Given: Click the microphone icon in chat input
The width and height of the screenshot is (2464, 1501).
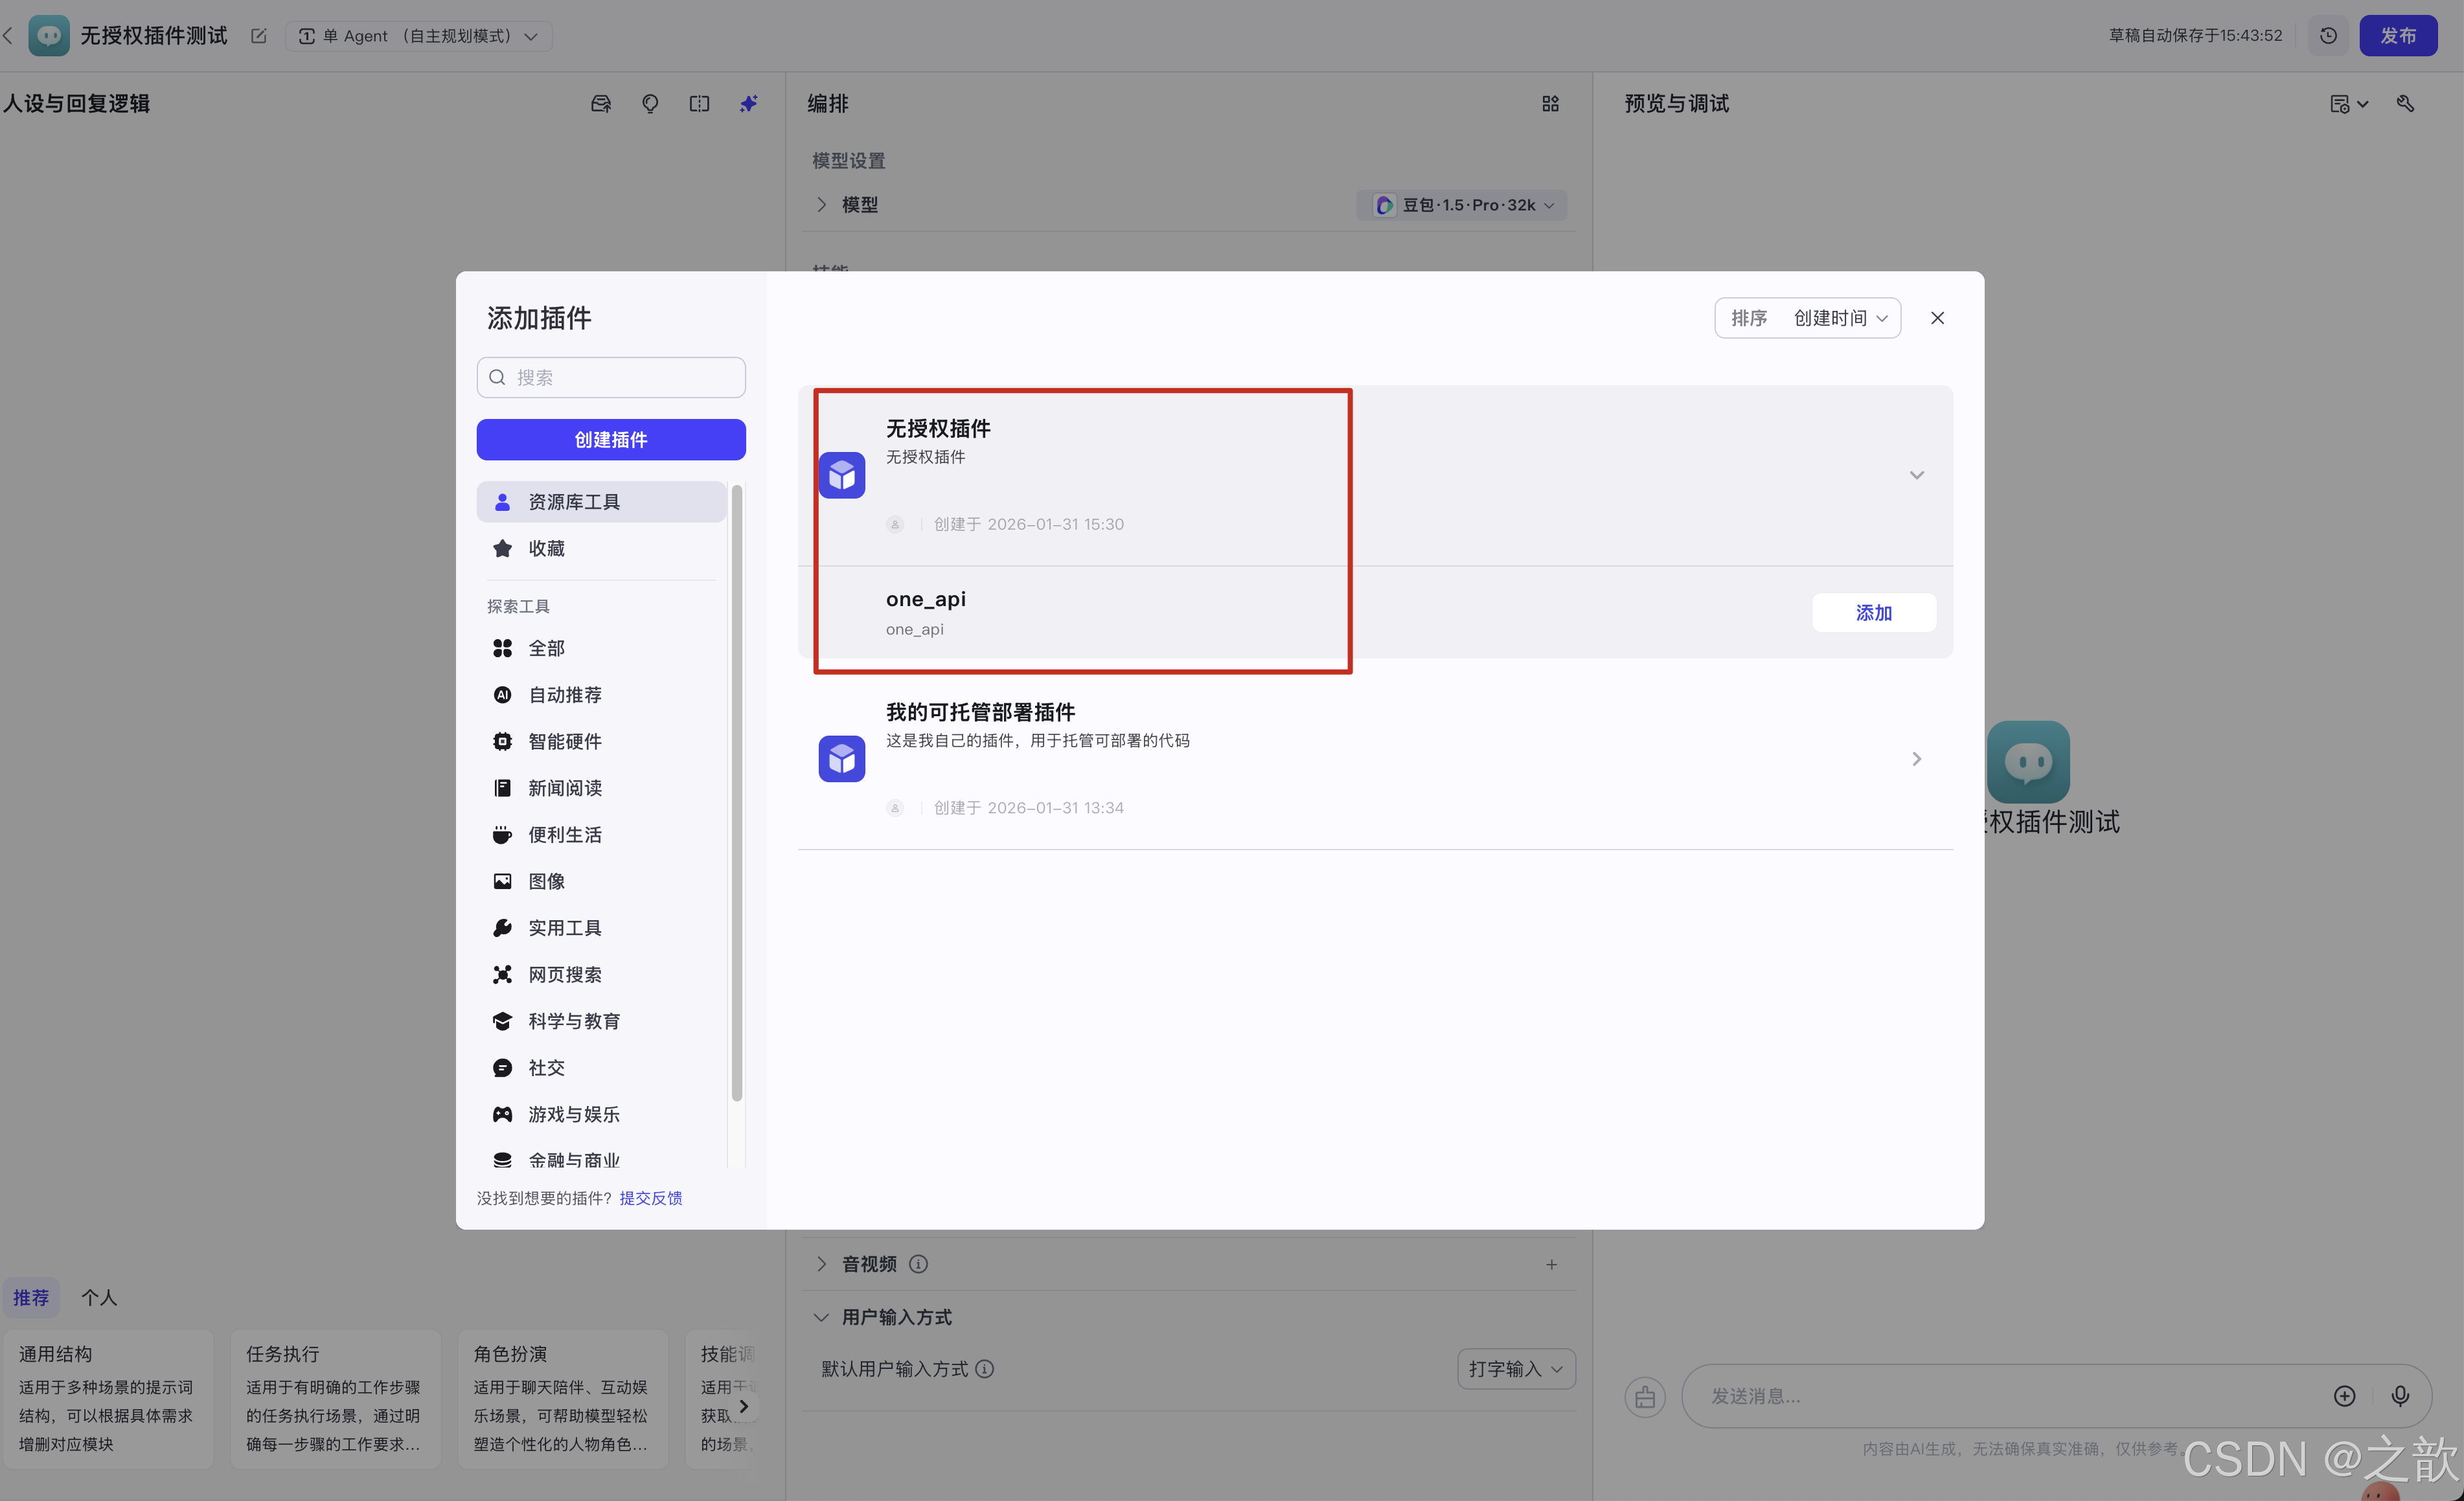Looking at the screenshot, I should point(2399,1396).
